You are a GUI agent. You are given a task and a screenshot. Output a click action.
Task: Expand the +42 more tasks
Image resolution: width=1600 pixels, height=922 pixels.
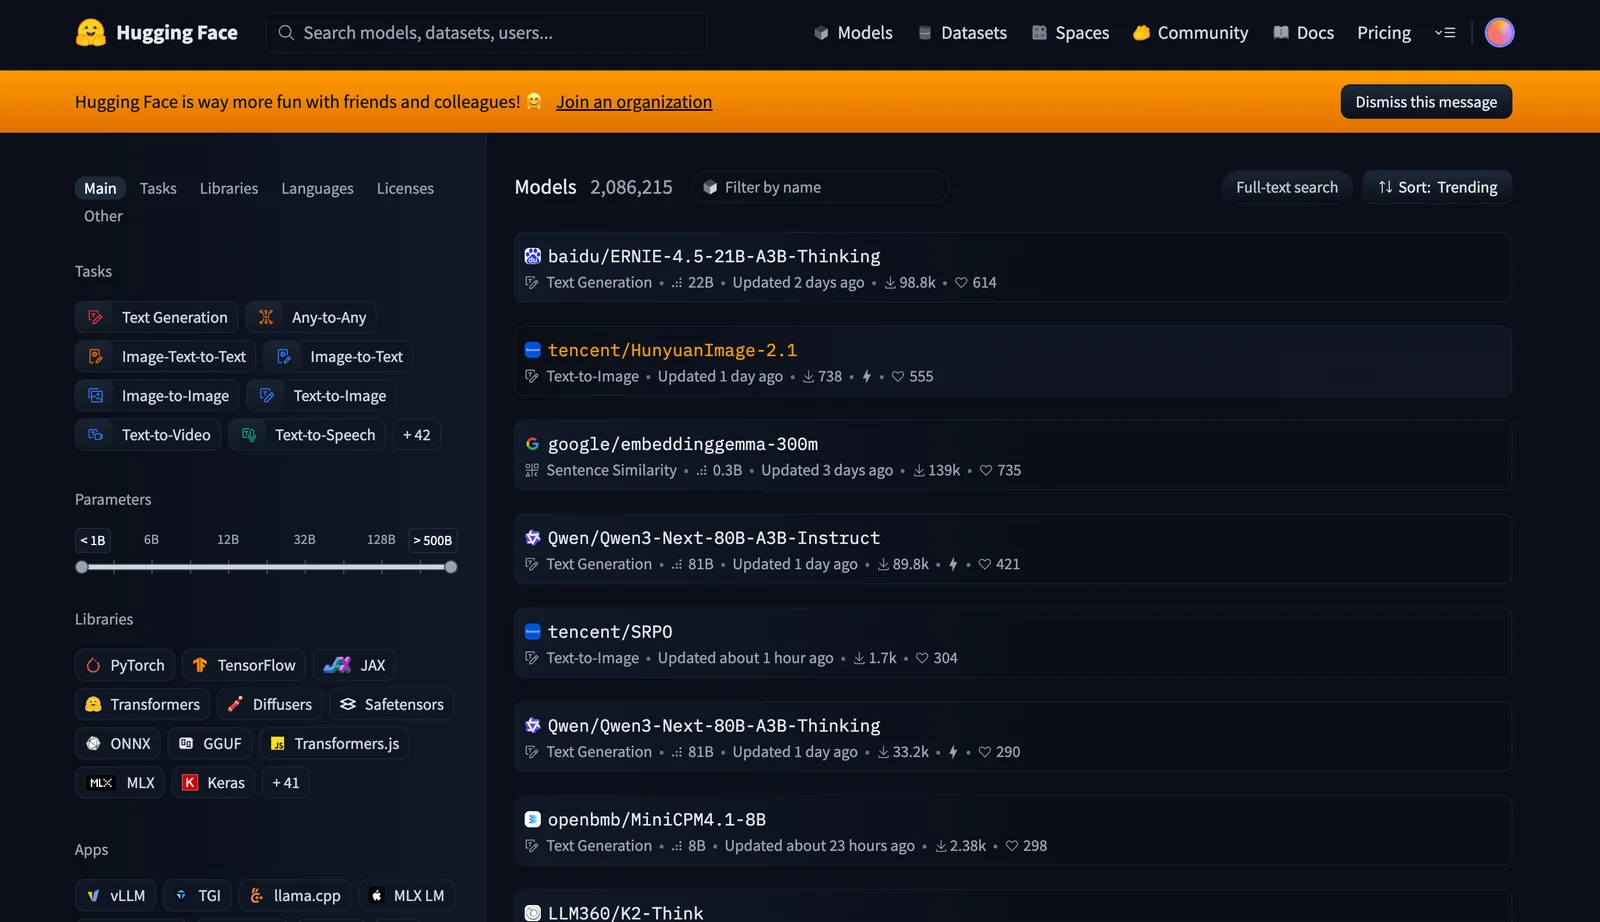pos(417,435)
